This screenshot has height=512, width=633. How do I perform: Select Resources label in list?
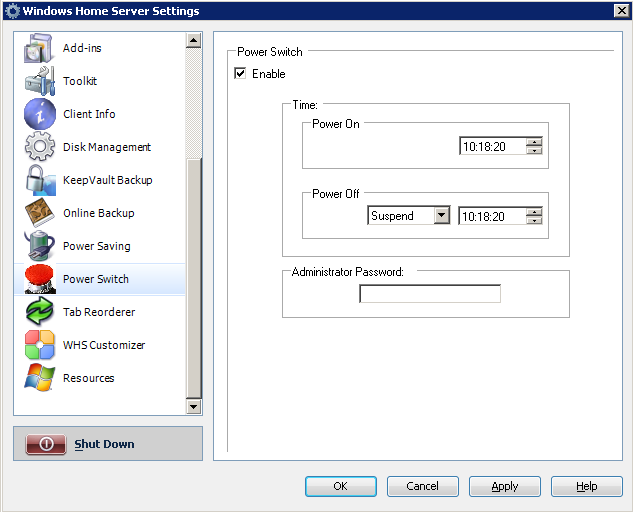click(89, 378)
